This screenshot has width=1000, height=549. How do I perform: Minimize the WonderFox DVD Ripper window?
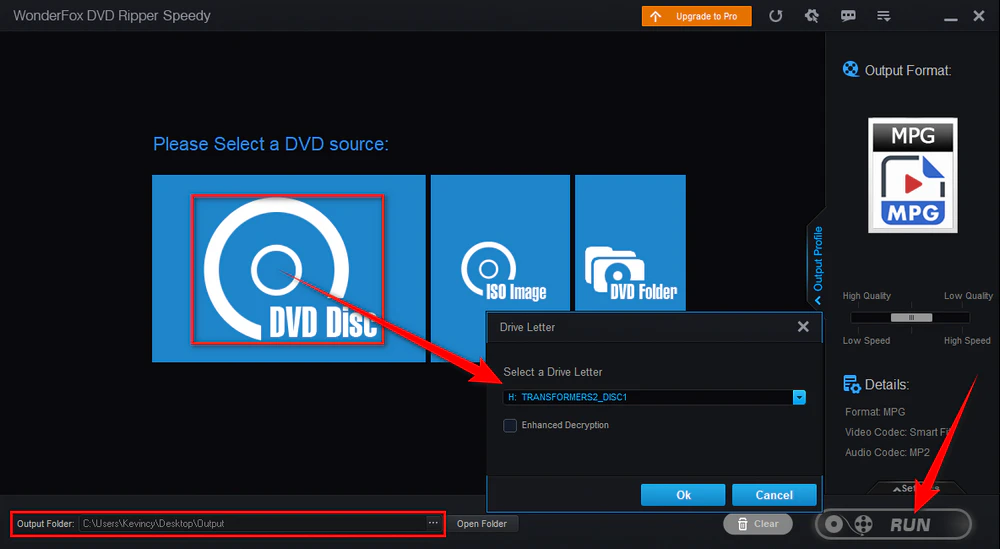tap(951, 18)
